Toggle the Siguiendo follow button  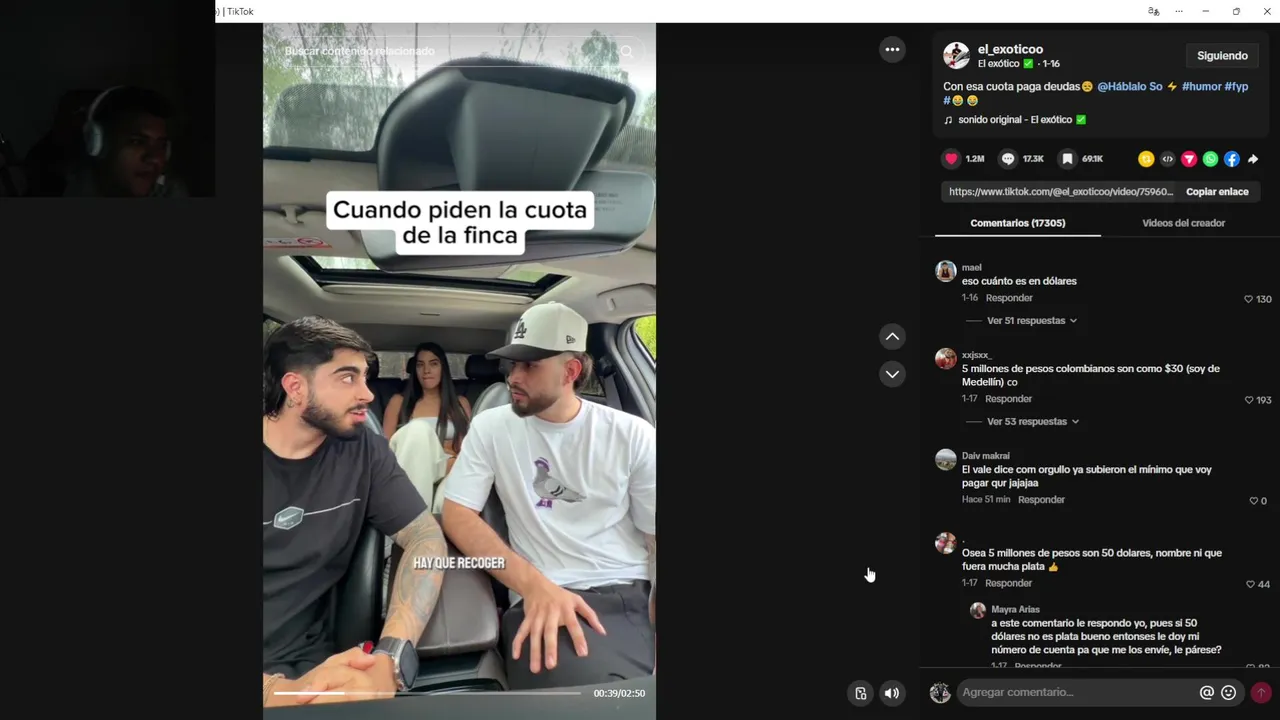(1222, 56)
